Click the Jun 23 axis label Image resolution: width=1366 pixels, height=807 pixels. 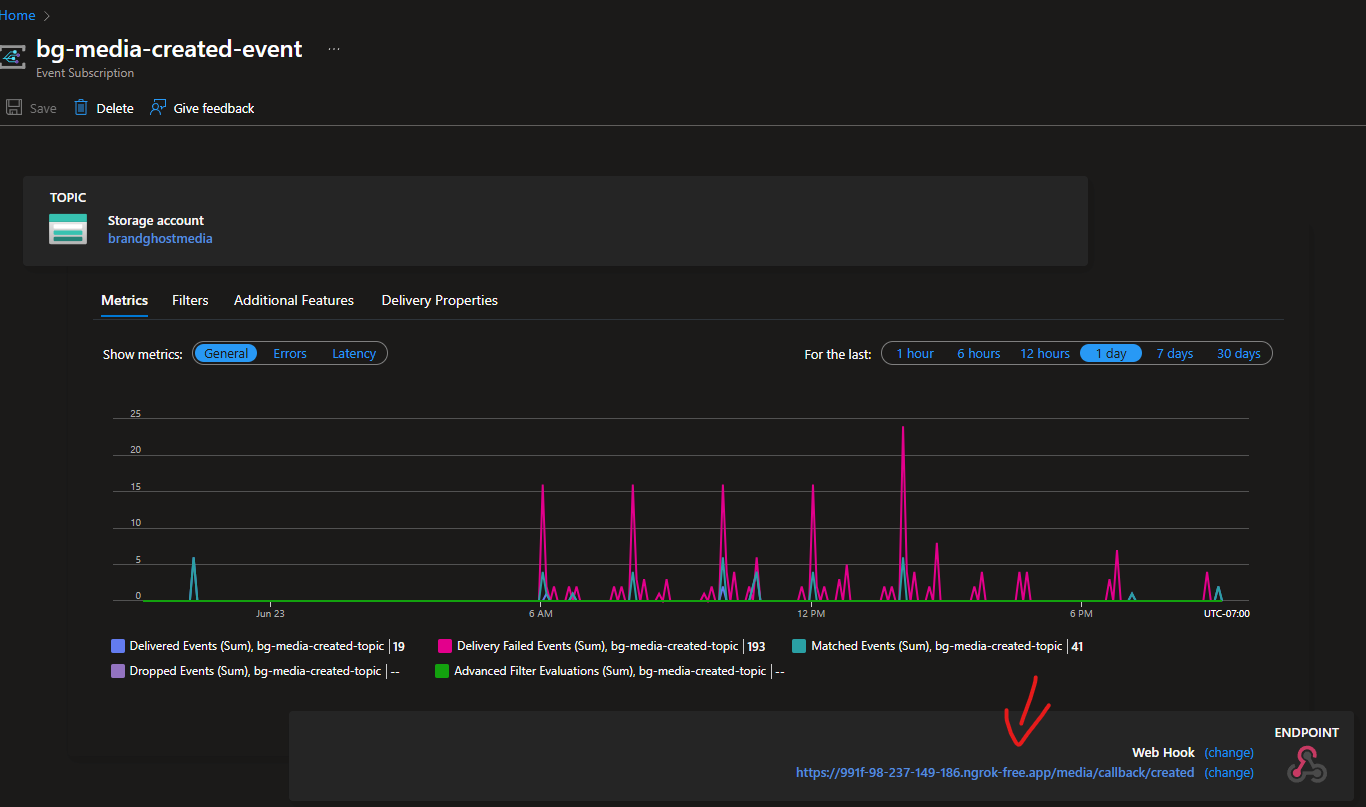270,613
